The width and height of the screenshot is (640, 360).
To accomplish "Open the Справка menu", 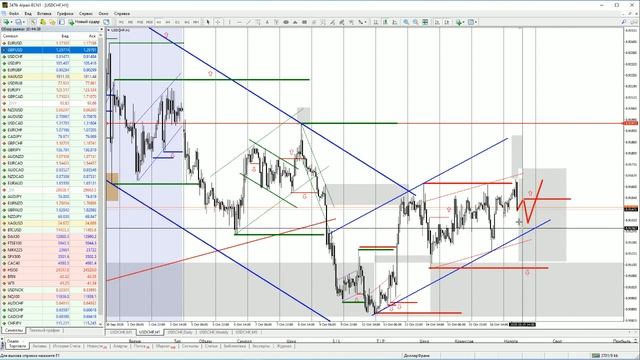I will point(122,13).
